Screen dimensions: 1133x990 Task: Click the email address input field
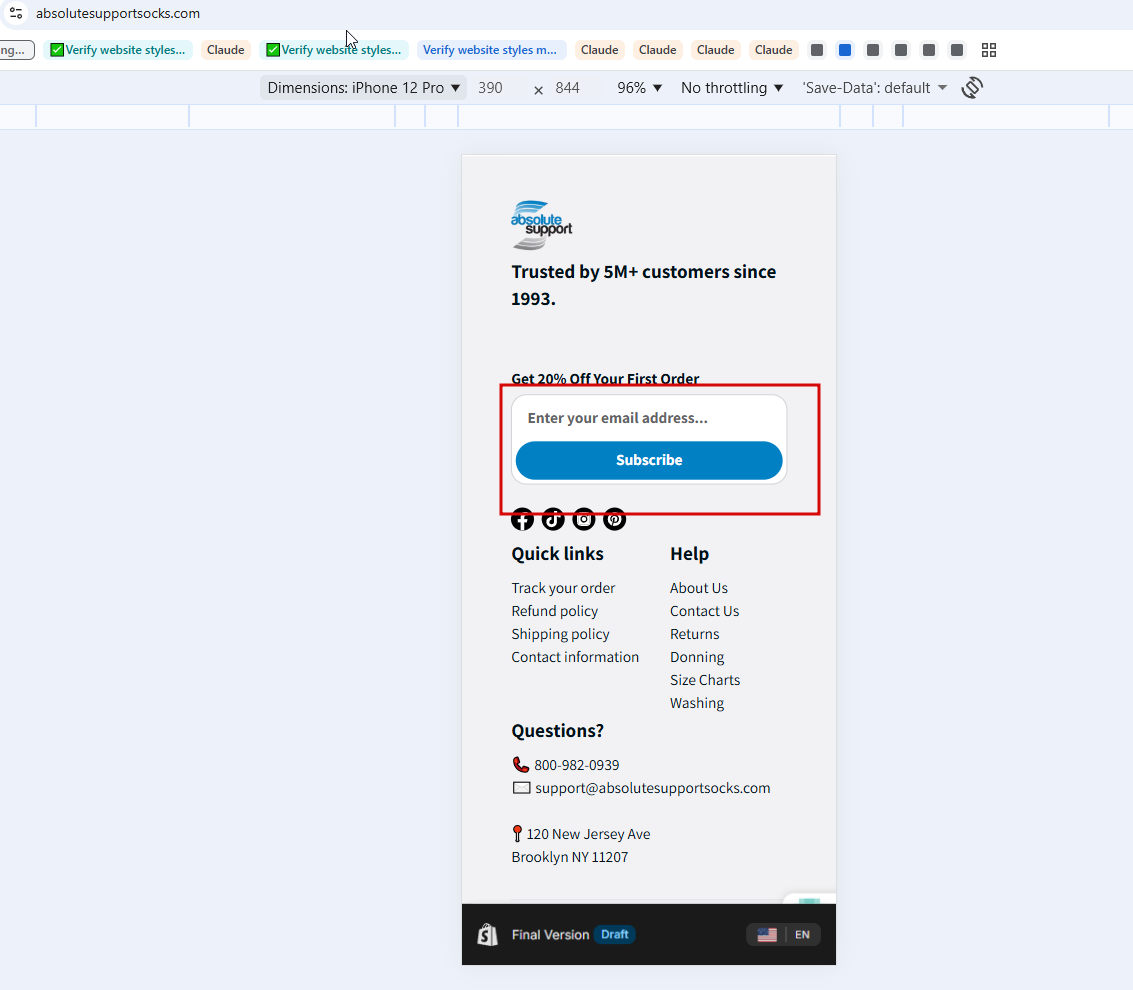[649, 418]
